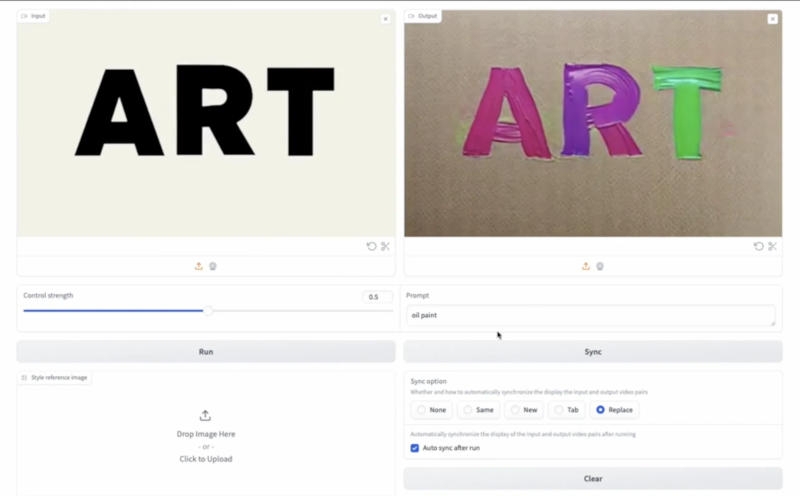The height and width of the screenshot is (496, 800).
Task: Remove the Output video with its X button
Action: coord(772,19)
